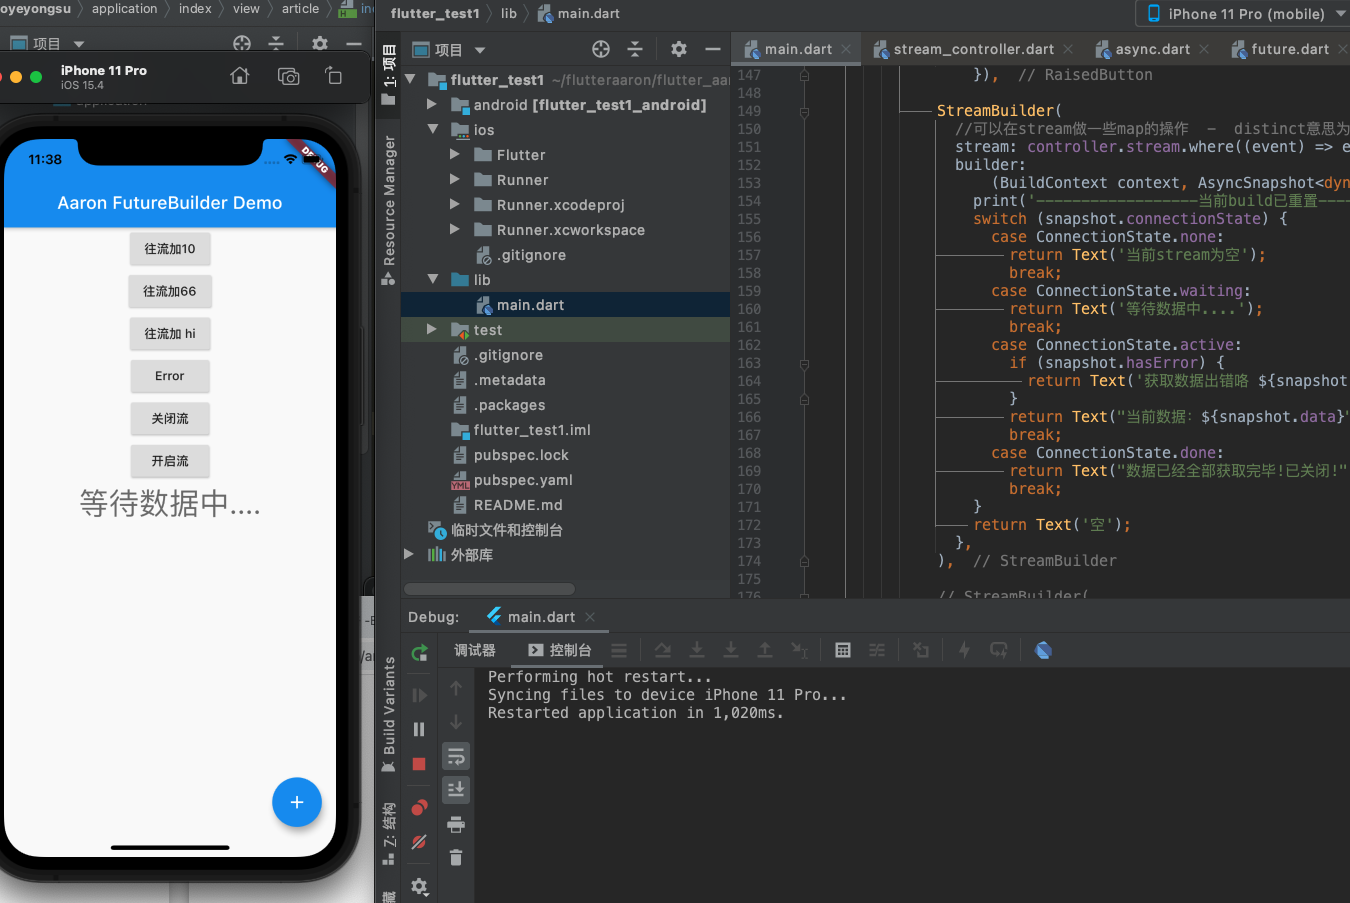Open Z: 结构 structure tool window
The image size is (1350, 903).
click(x=389, y=834)
